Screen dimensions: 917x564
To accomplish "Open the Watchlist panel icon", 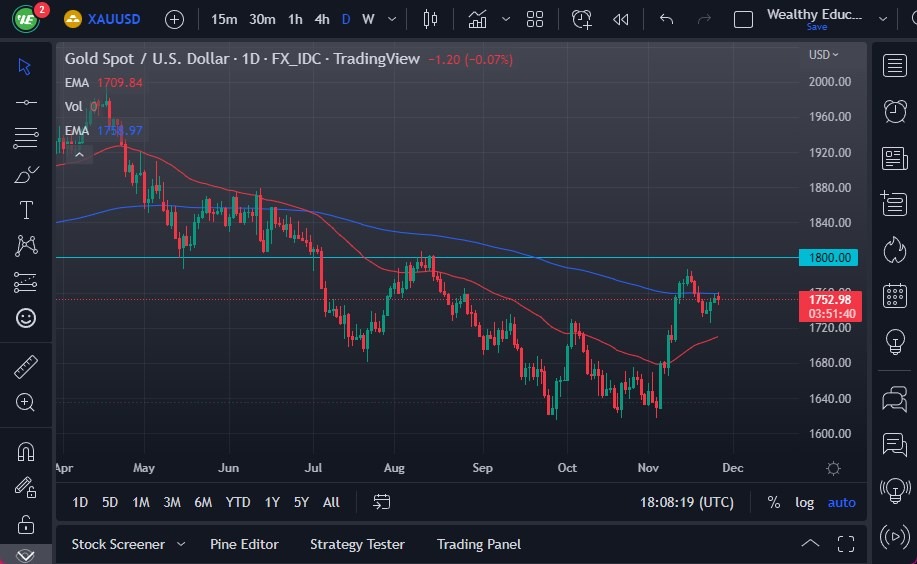I will (x=895, y=66).
